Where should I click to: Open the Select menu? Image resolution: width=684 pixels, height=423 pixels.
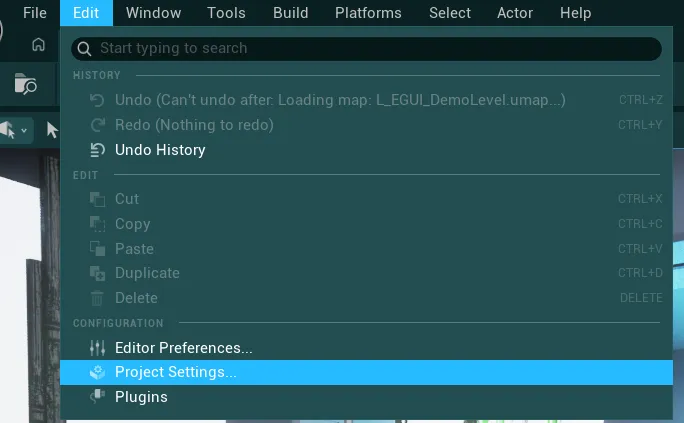(450, 13)
